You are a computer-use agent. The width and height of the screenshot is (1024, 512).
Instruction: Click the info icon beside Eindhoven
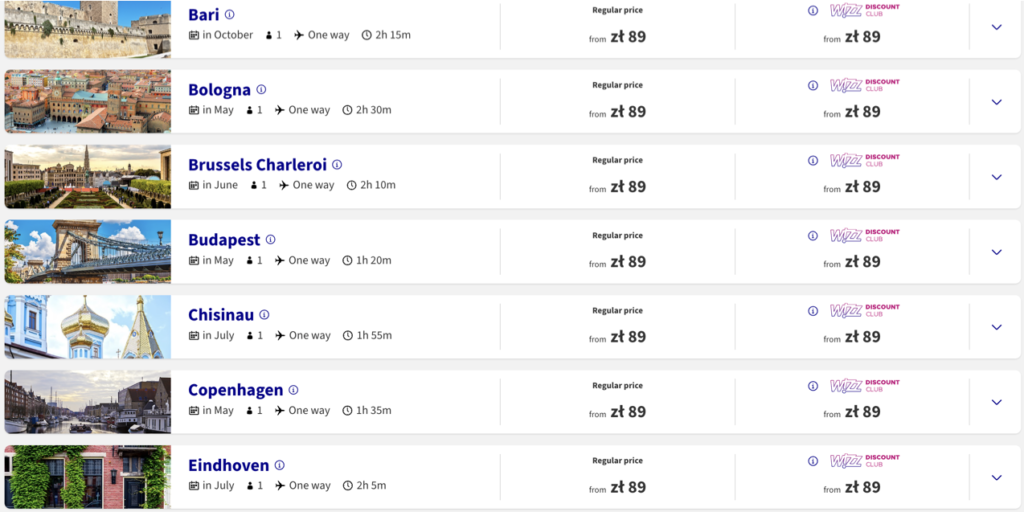point(279,465)
